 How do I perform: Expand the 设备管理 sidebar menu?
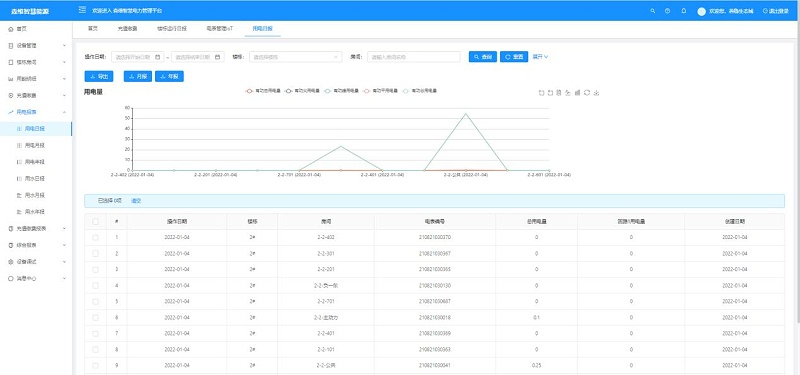(x=36, y=45)
